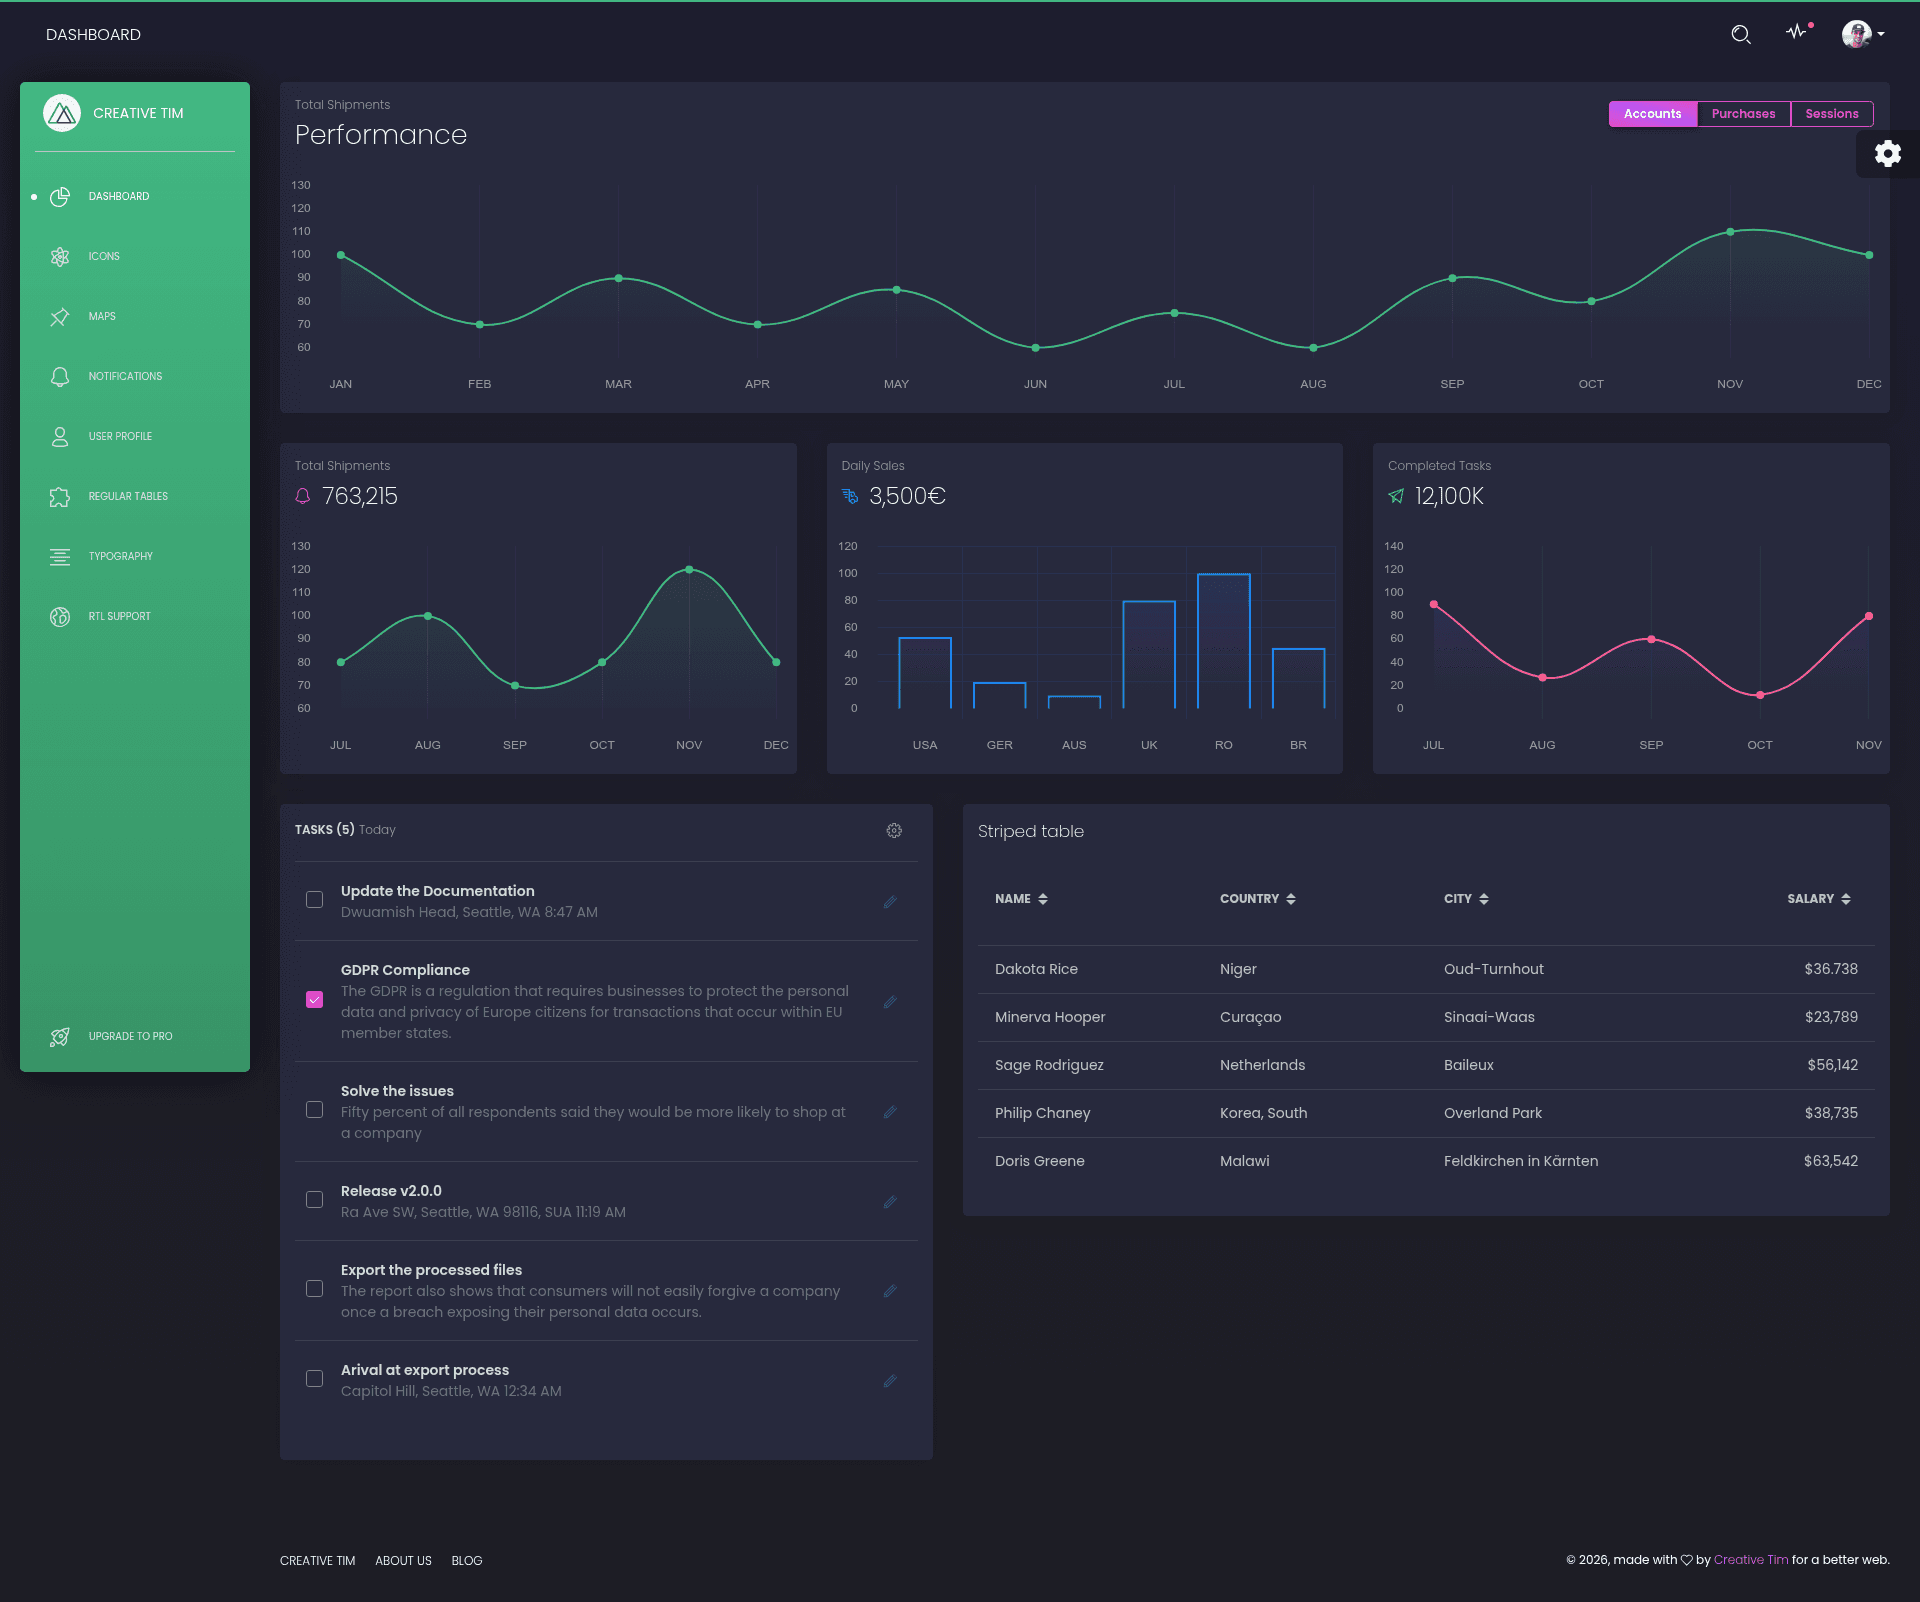
Task: Go to Dashboard menu label
Action: [119, 197]
